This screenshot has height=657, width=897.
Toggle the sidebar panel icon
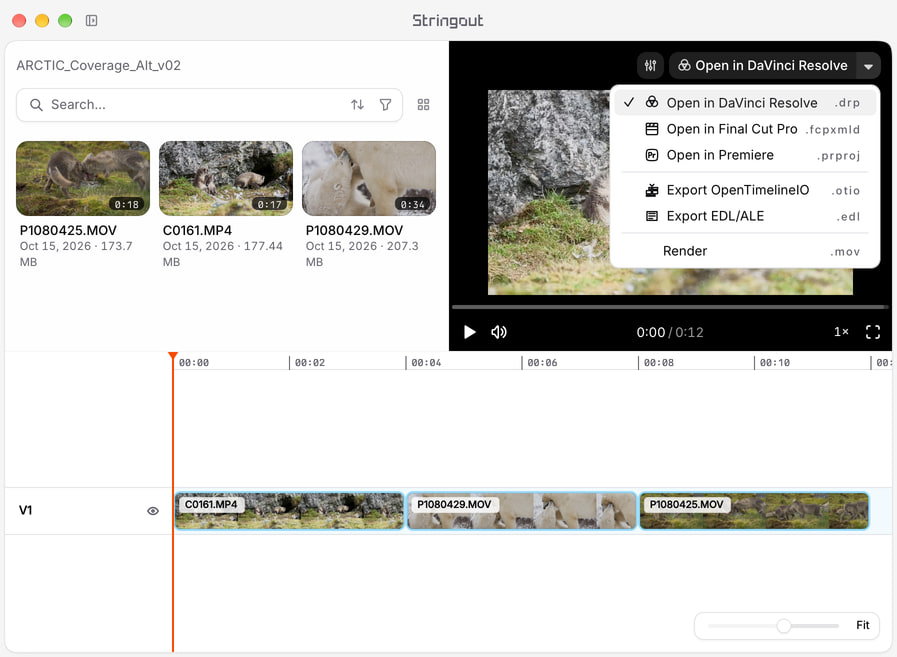coord(92,21)
